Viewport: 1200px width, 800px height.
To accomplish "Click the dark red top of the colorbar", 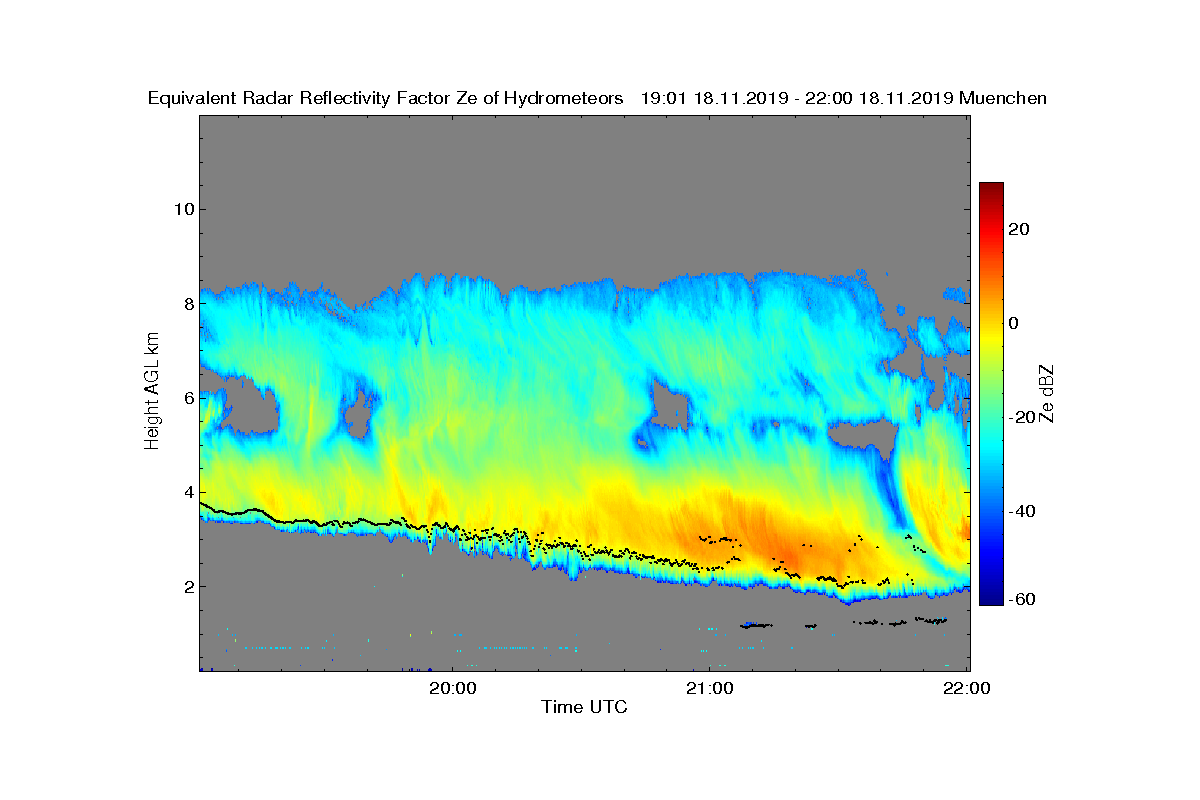I will 991,188.
